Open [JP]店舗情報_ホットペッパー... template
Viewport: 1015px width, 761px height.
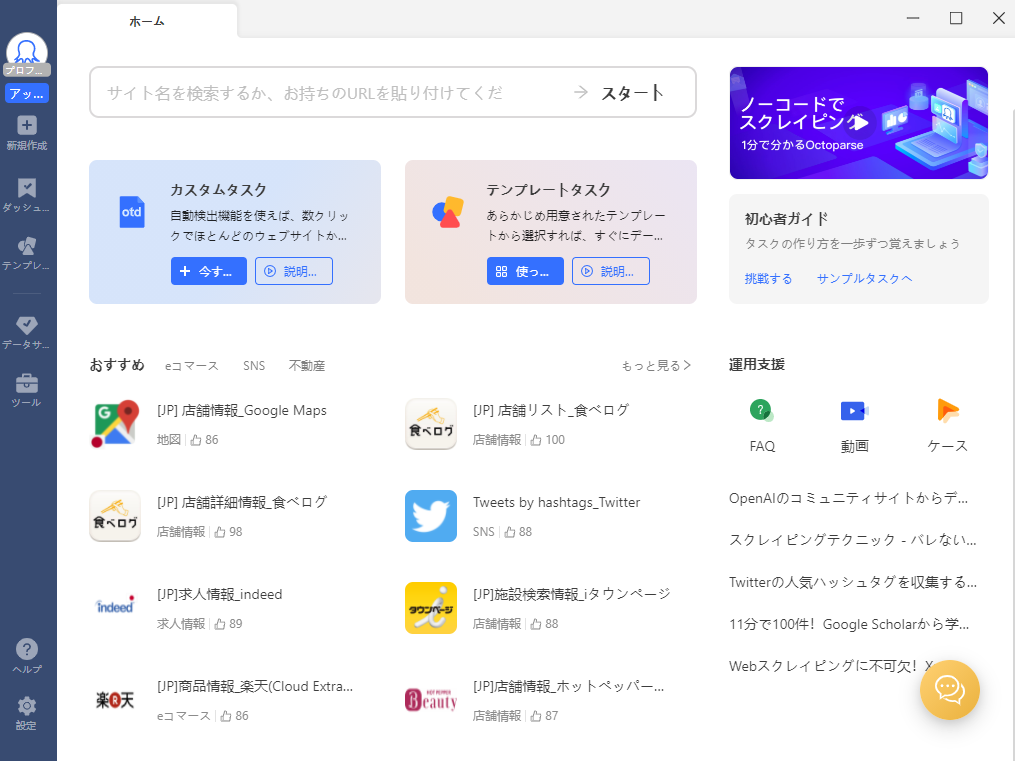point(568,686)
